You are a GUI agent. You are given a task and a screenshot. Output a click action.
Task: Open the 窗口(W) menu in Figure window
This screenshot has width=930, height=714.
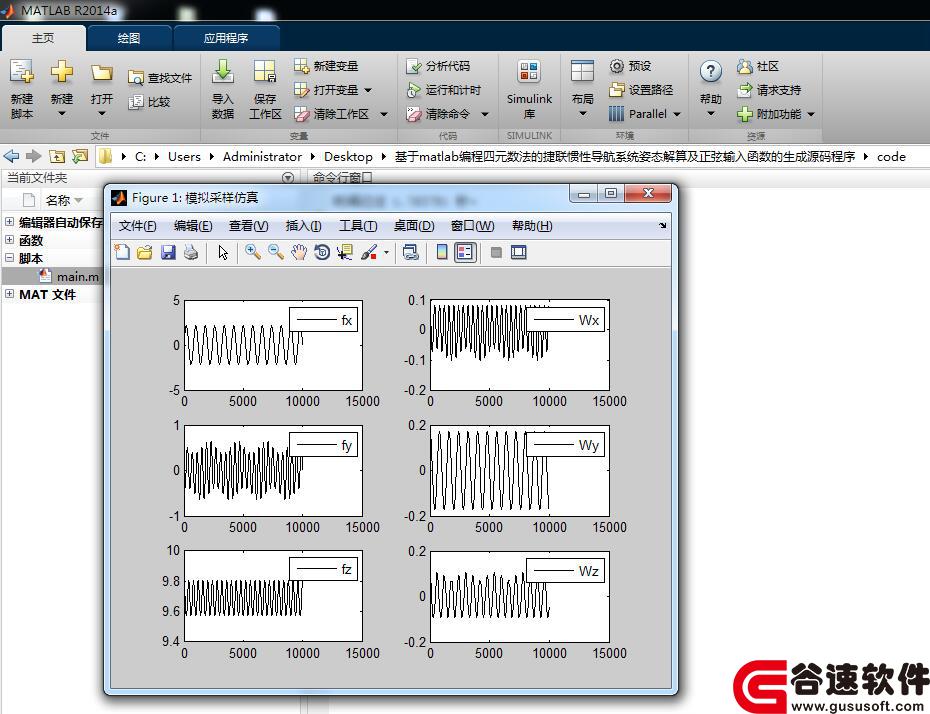472,226
